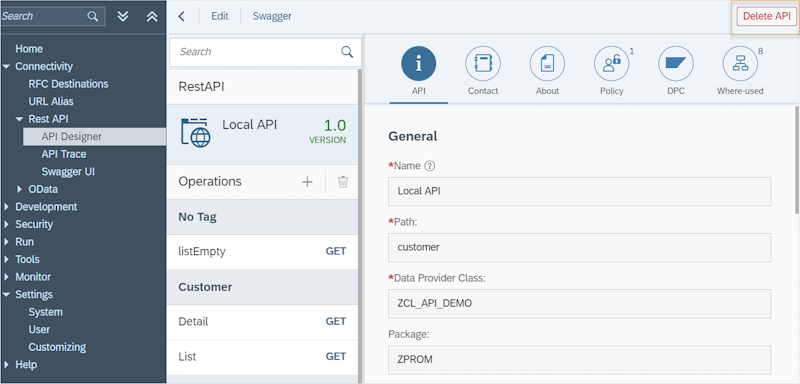
Task: Select the List GET operation
Action: point(262,356)
